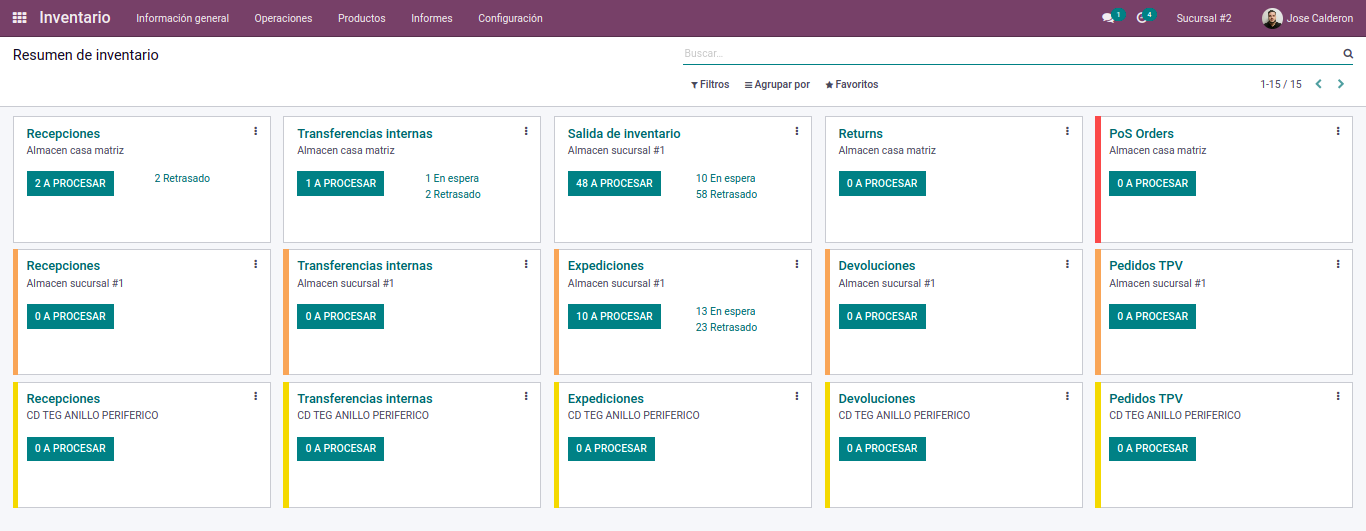The height and width of the screenshot is (531, 1366).
Task: Open kebab menu on Salida de inventario card
Action: coord(797,131)
